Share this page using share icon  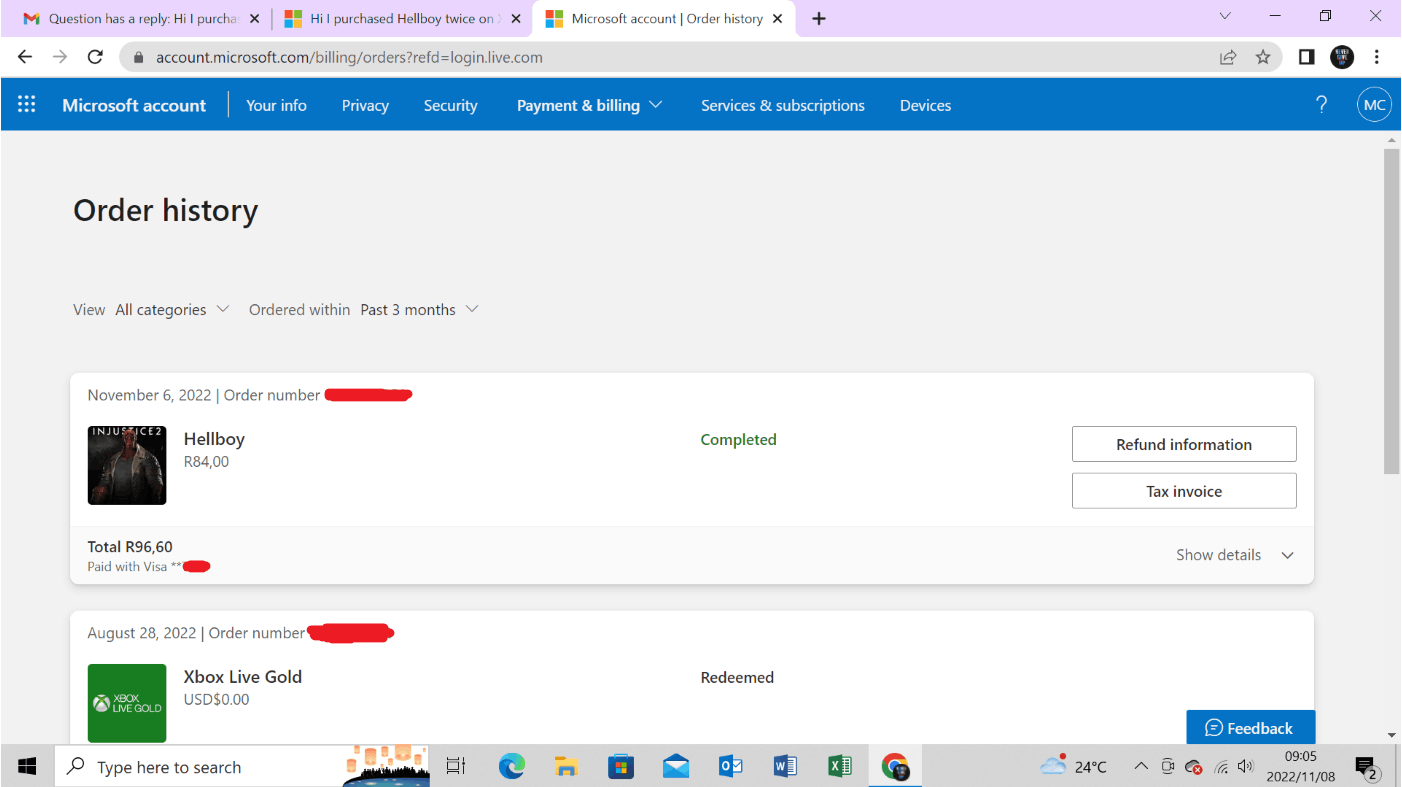(1228, 57)
